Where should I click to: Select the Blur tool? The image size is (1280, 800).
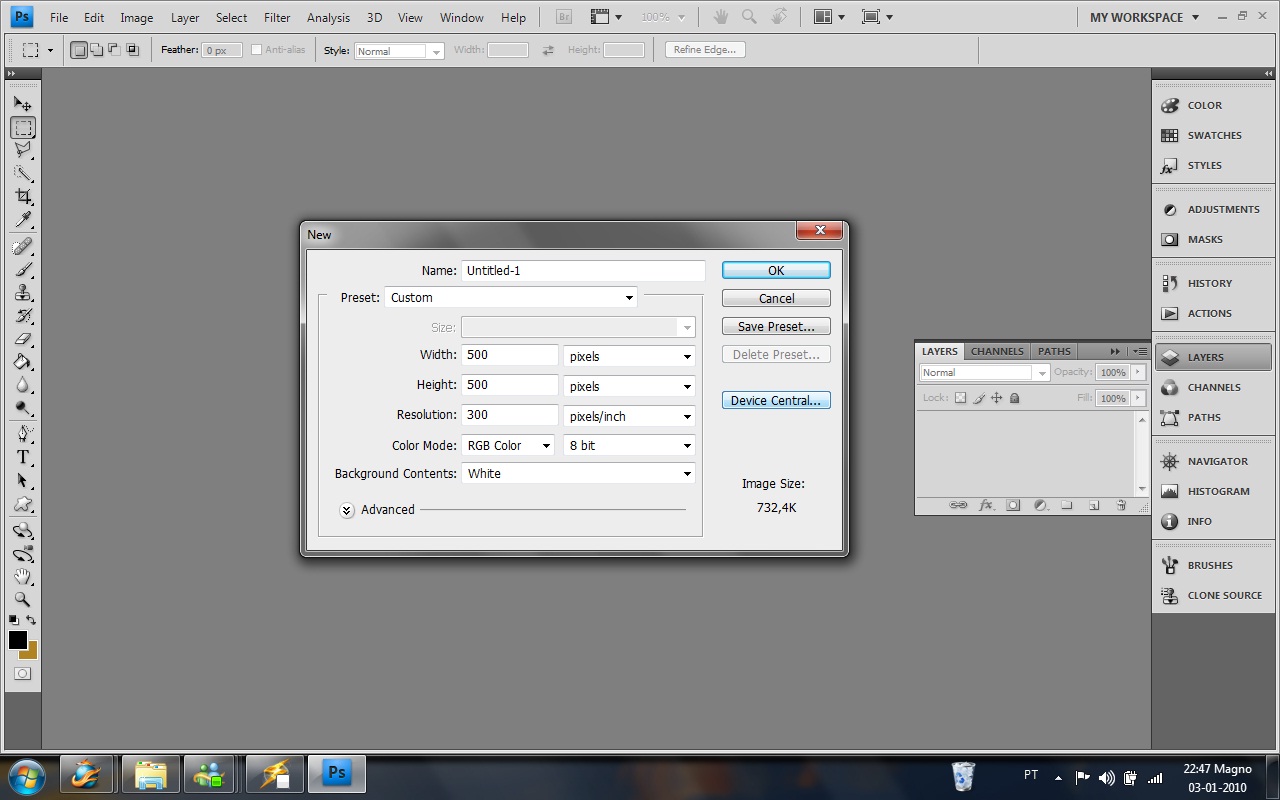pyautogui.click(x=23, y=385)
